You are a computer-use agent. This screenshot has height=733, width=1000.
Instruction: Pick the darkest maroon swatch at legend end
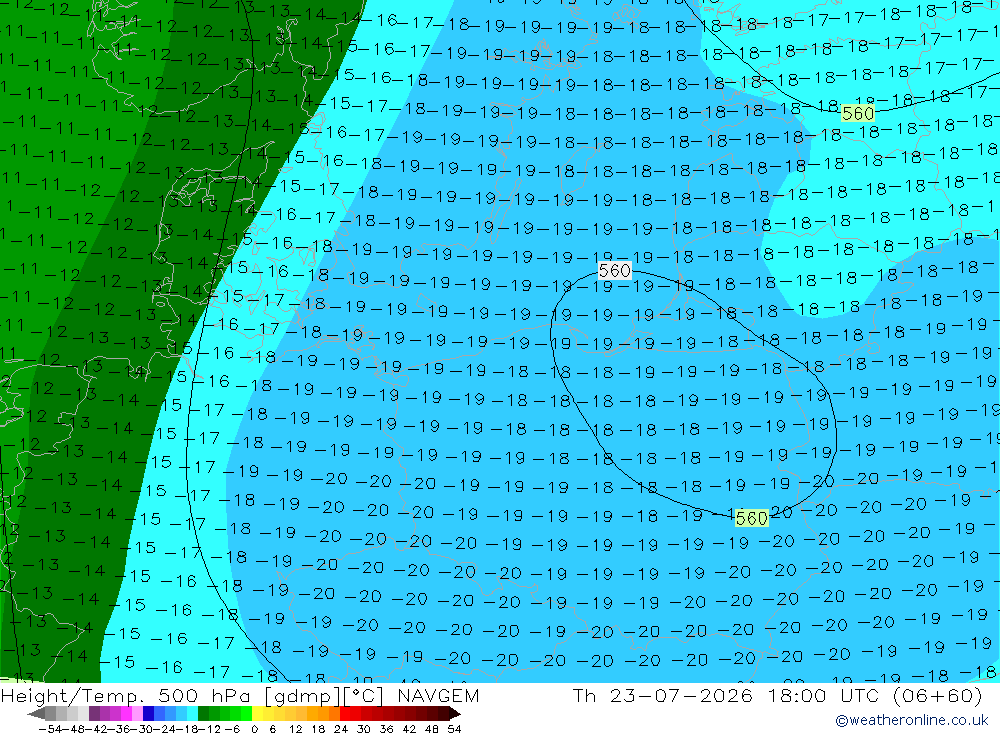point(443,713)
